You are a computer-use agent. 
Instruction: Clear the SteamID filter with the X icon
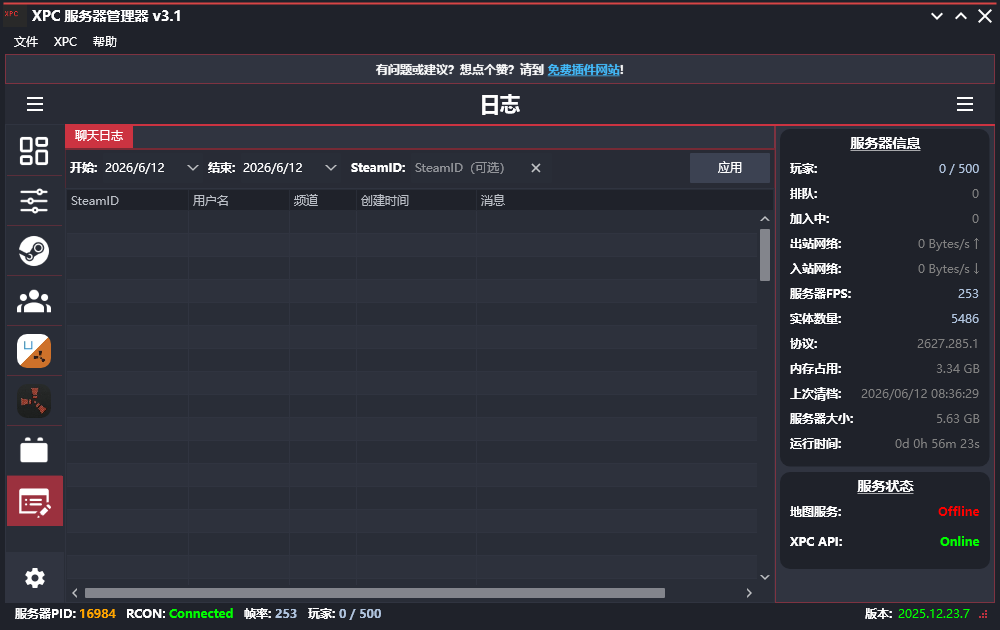pyautogui.click(x=536, y=168)
